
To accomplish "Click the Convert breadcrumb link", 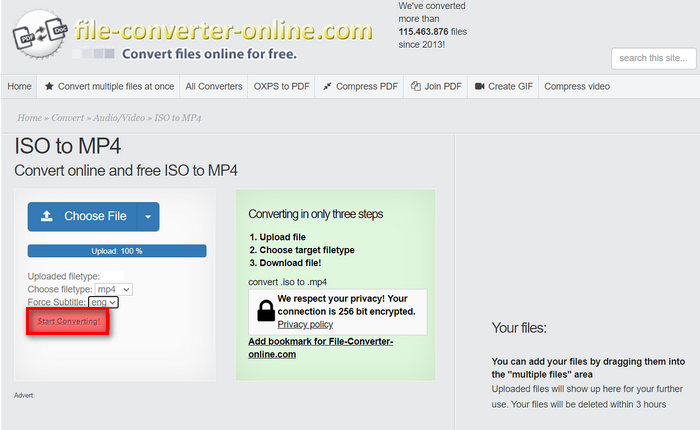I will point(67,118).
